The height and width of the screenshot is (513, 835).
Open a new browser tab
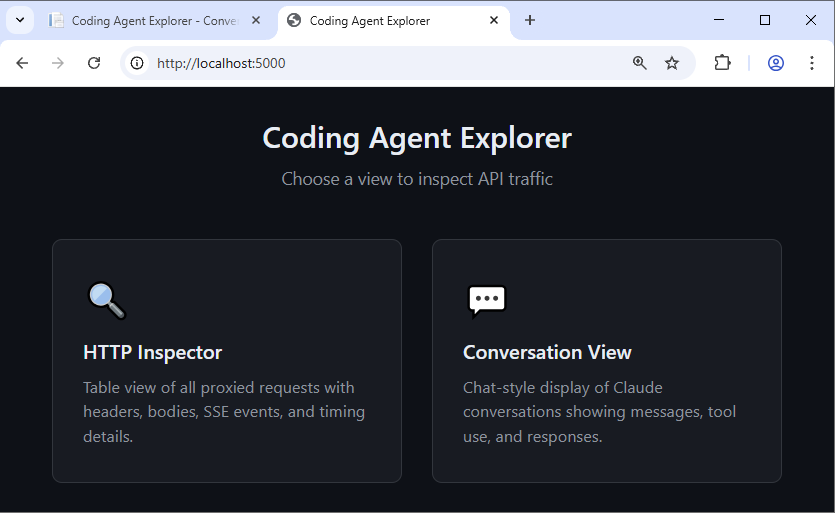pyautogui.click(x=530, y=20)
